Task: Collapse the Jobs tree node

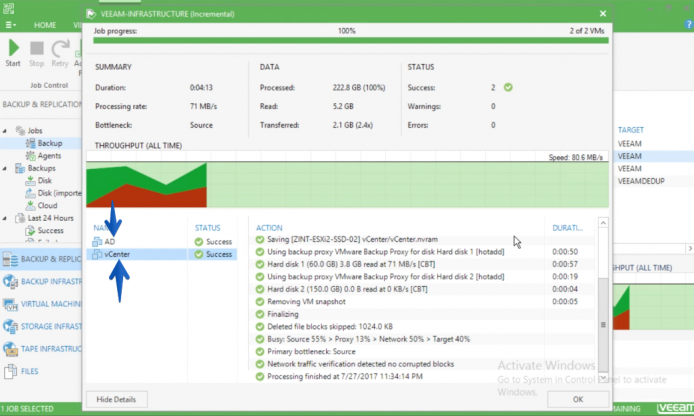Action: [x=5, y=131]
